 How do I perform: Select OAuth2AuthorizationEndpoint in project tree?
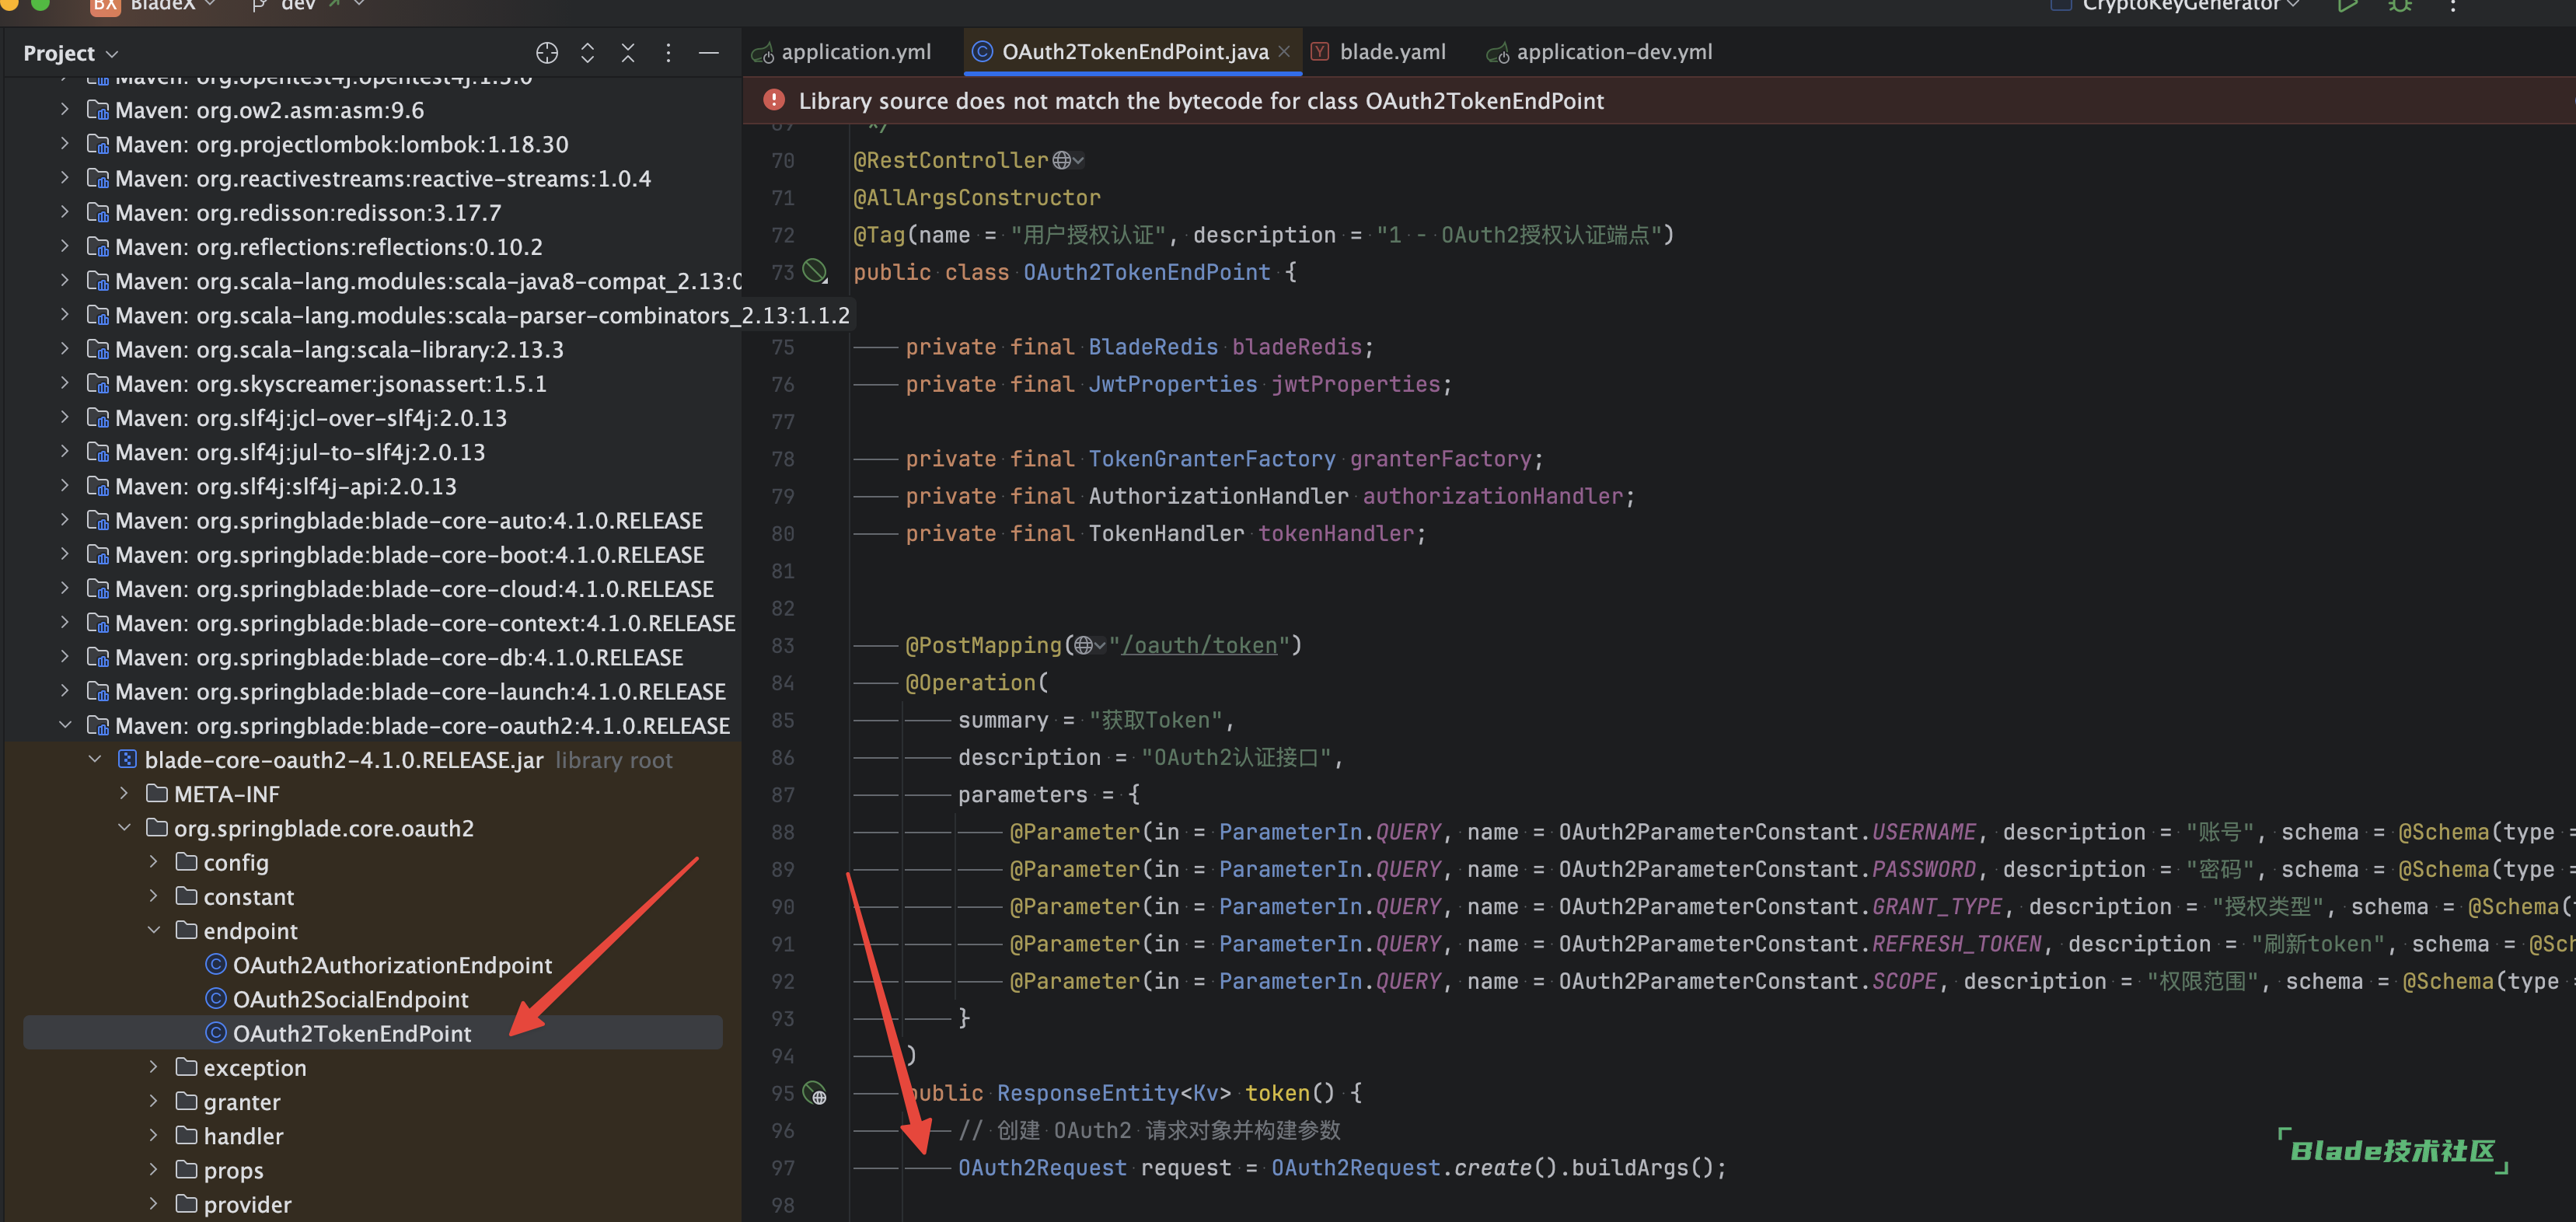click(x=392, y=965)
